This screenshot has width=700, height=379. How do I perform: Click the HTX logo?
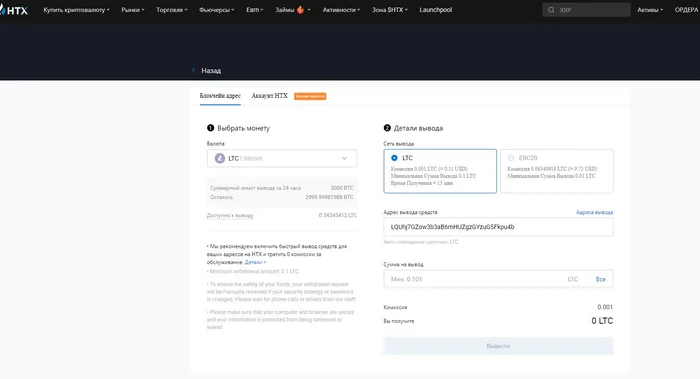pyautogui.click(x=14, y=10)
